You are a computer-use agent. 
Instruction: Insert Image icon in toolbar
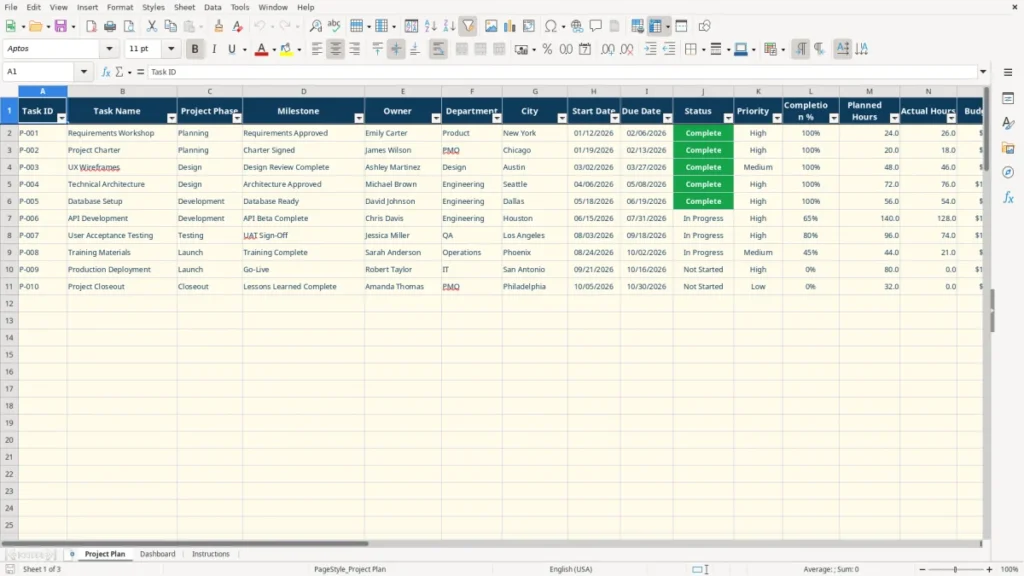click(491, 26)
